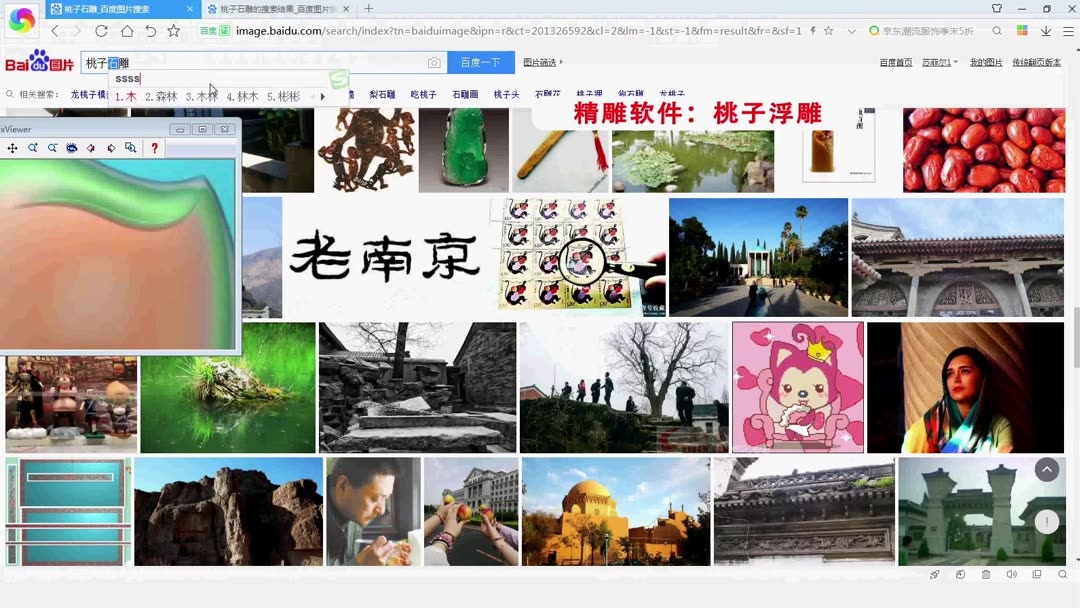Open xViewer help with the question mark icon
This screenshot has width=1080, height=608.
tap(155, 147)
